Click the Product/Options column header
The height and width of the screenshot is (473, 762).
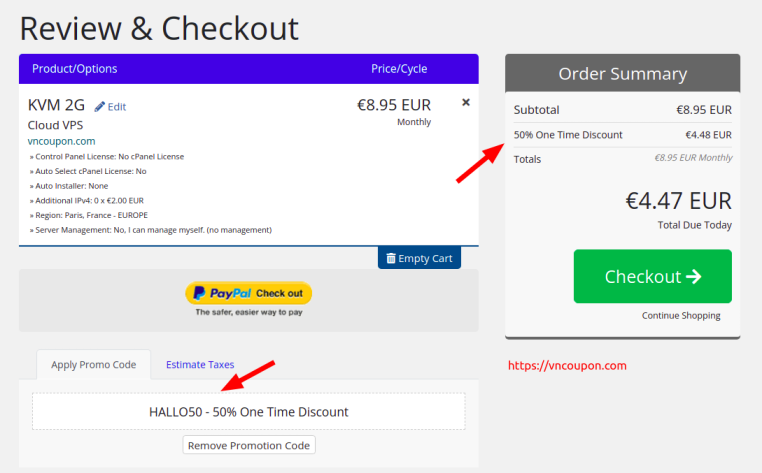point(74,69)
